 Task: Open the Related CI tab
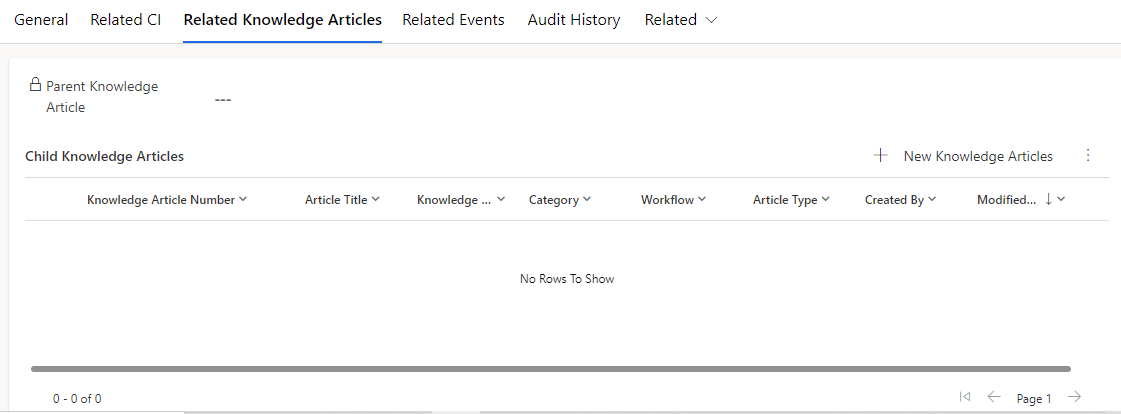pos(126,20)
